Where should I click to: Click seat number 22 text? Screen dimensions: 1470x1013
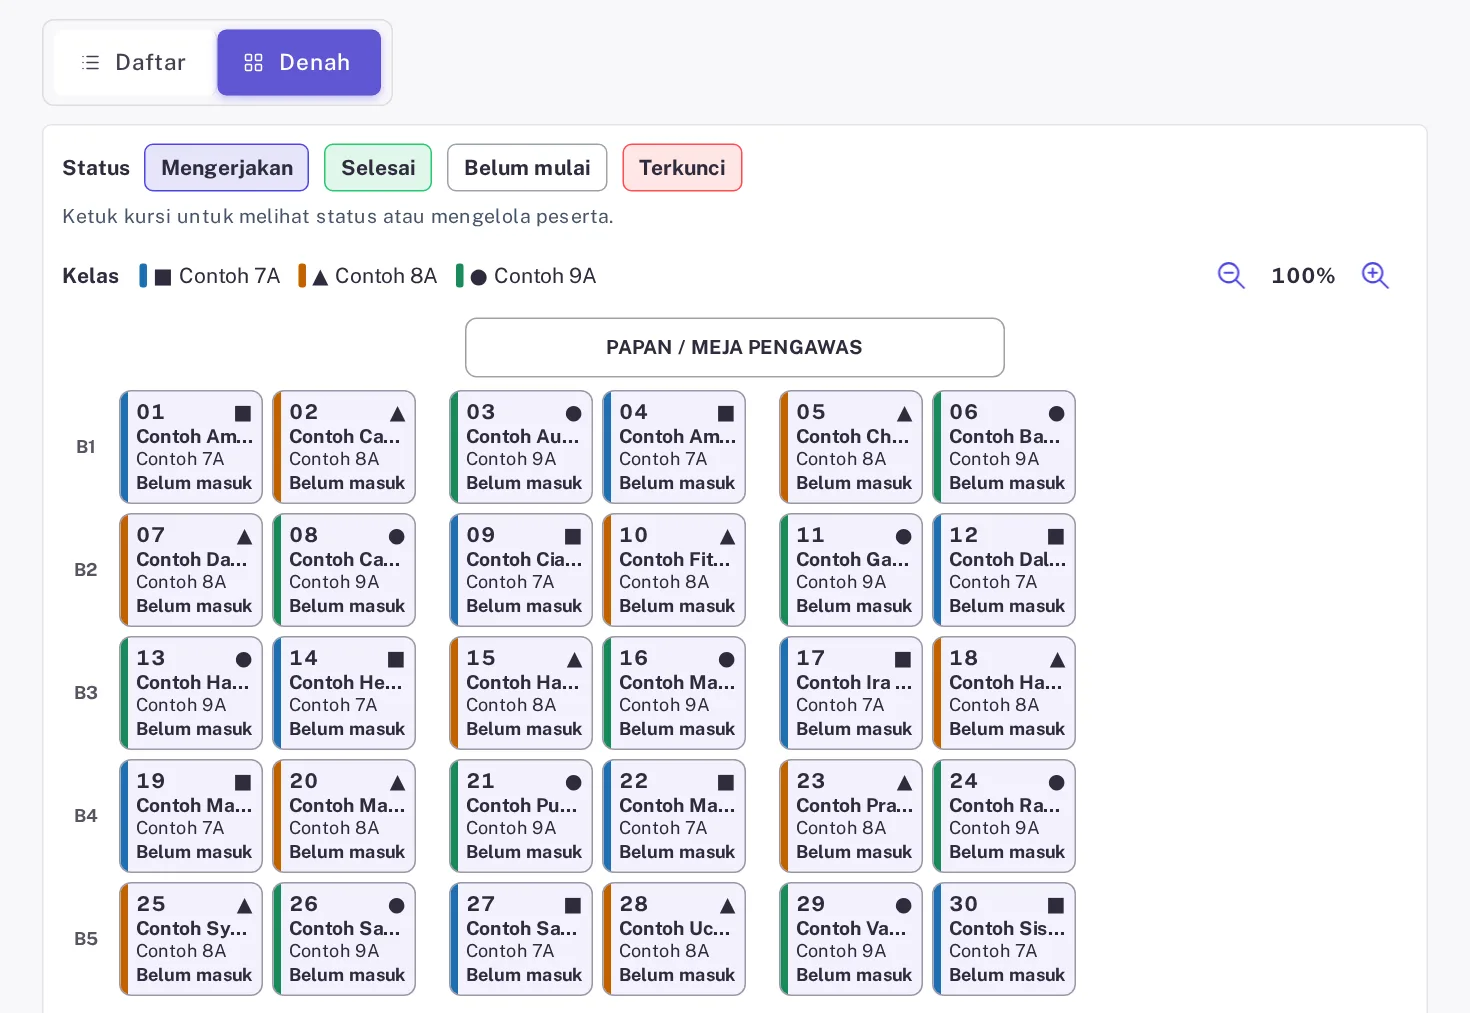[633, 781]
